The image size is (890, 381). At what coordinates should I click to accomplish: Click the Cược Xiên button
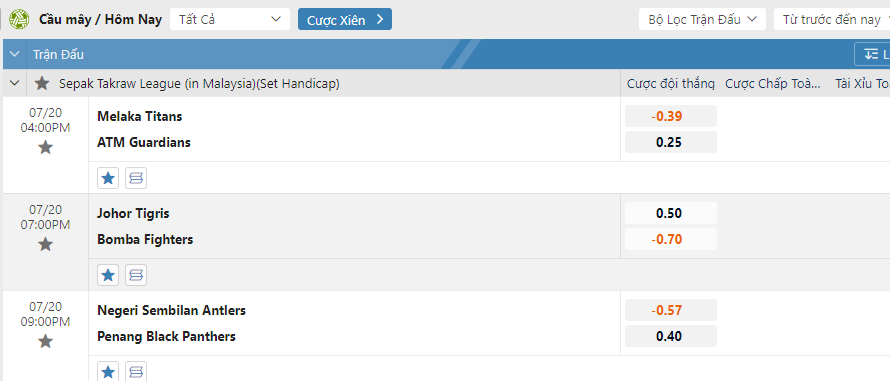click(x=345, y=19)
